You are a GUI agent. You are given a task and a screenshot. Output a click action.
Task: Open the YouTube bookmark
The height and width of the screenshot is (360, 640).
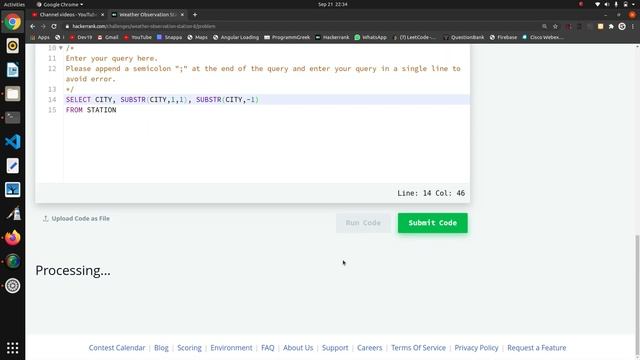[x=138, y=37]
